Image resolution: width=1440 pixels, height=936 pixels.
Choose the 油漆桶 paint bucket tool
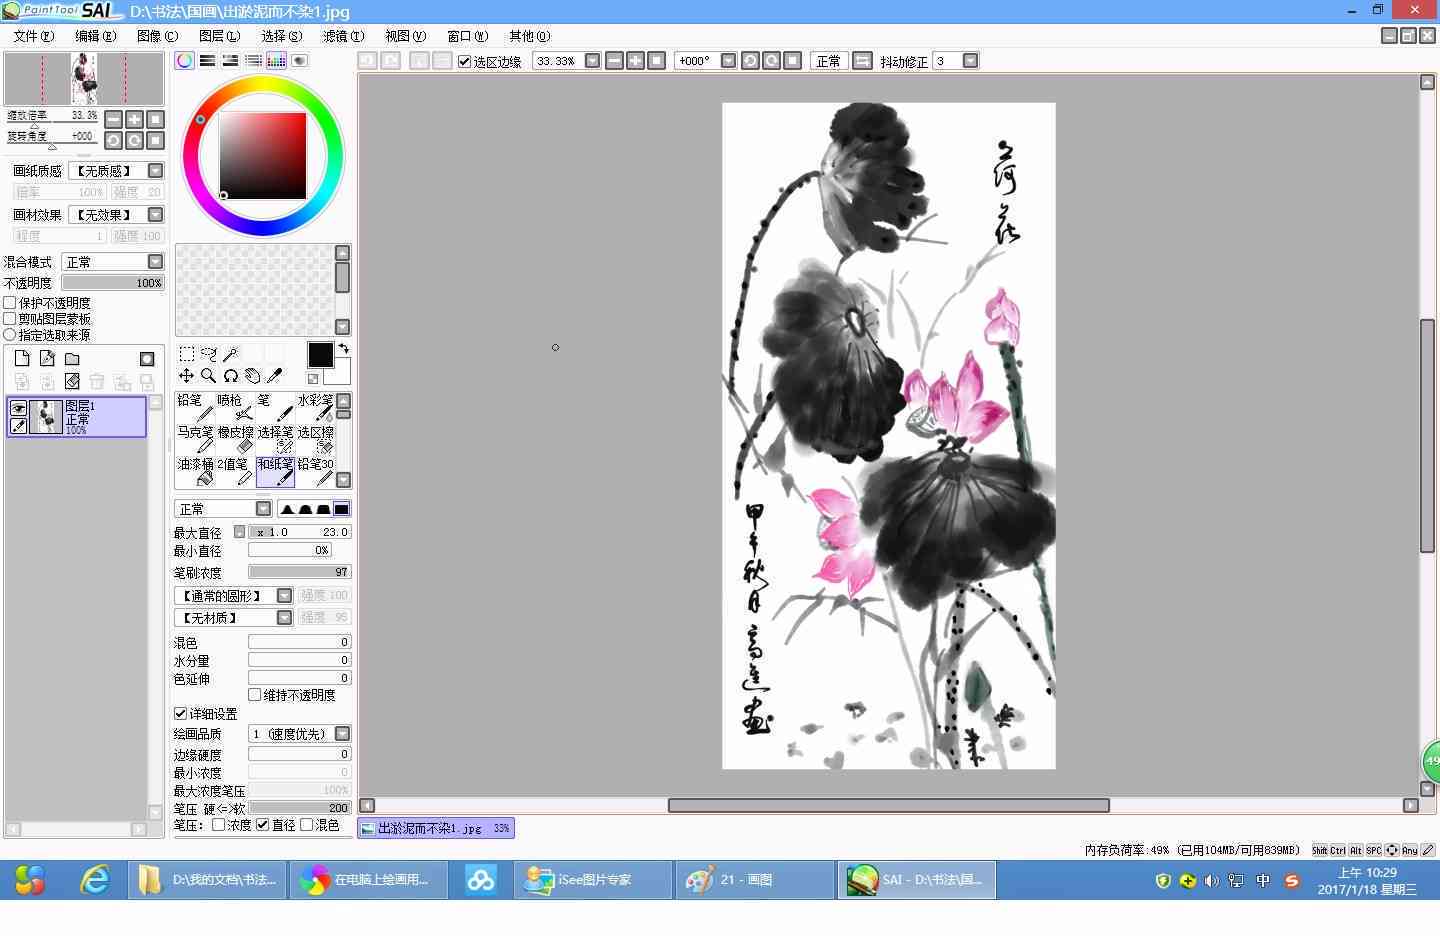tap(195, 472)
